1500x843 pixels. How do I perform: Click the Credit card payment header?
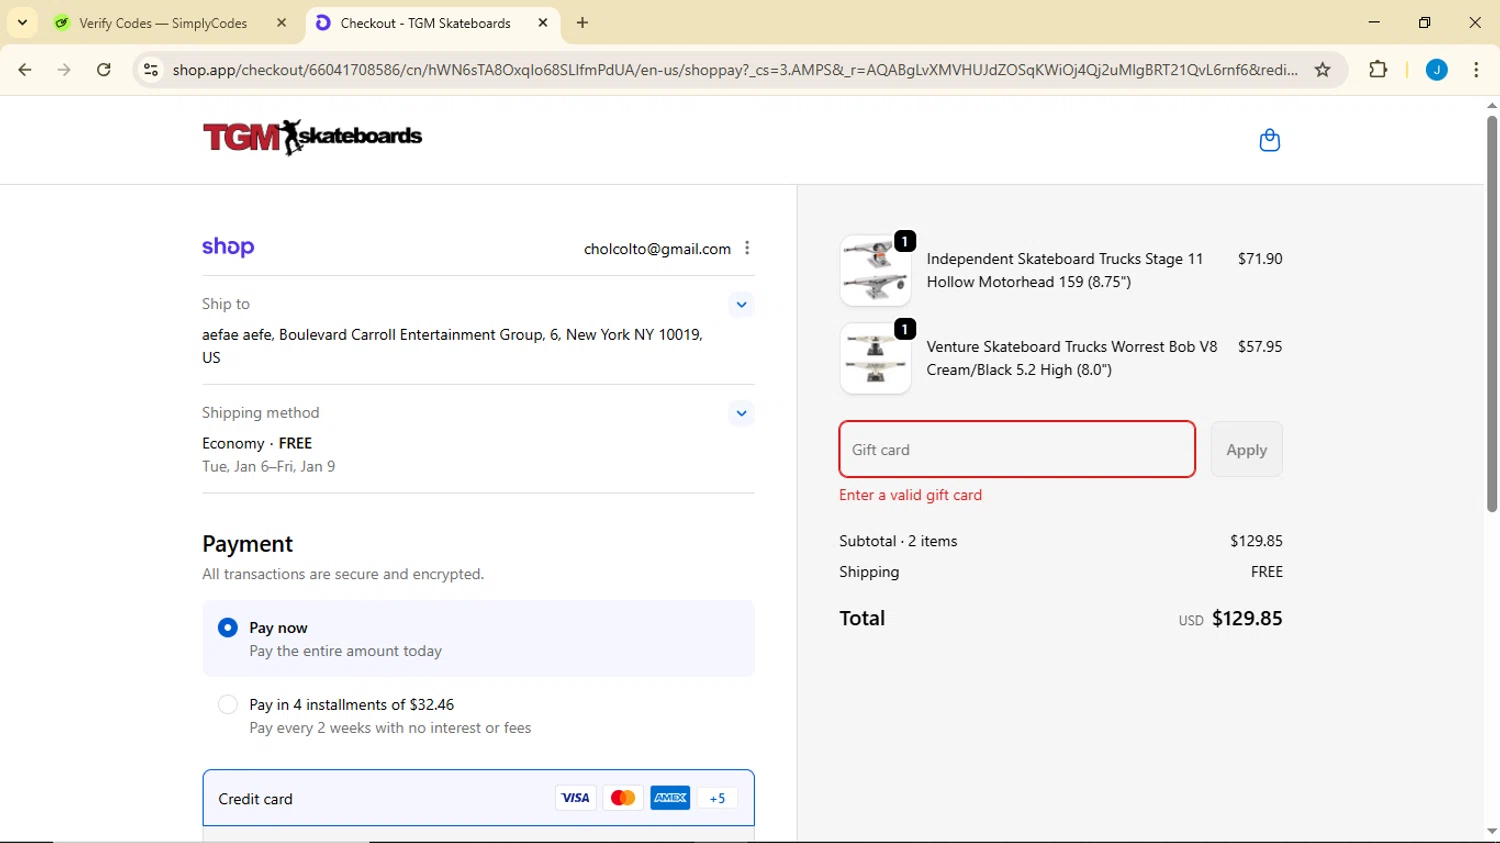click(x=478, y=798)
